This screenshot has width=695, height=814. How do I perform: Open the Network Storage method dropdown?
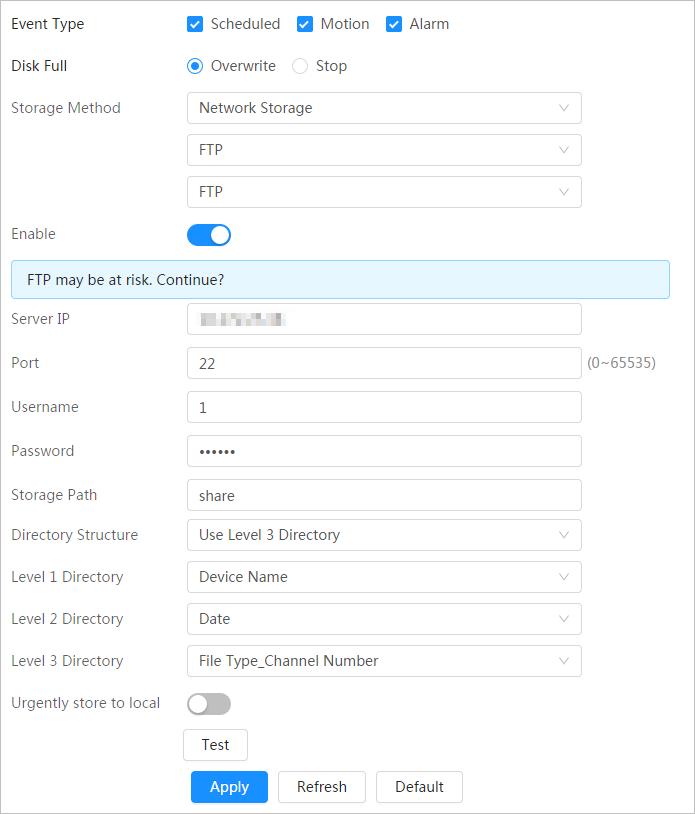[x=384, y=108]
